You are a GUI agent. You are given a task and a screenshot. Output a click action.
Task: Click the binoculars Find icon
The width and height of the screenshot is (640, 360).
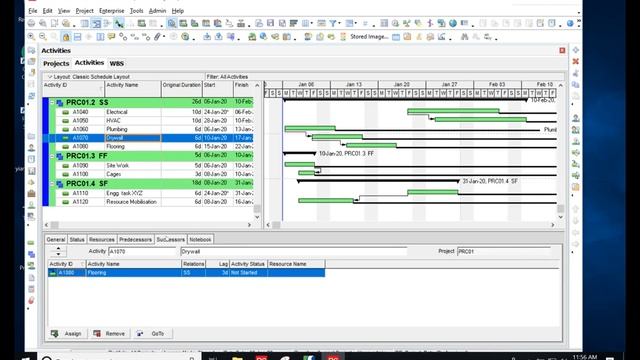coord(464,37)
